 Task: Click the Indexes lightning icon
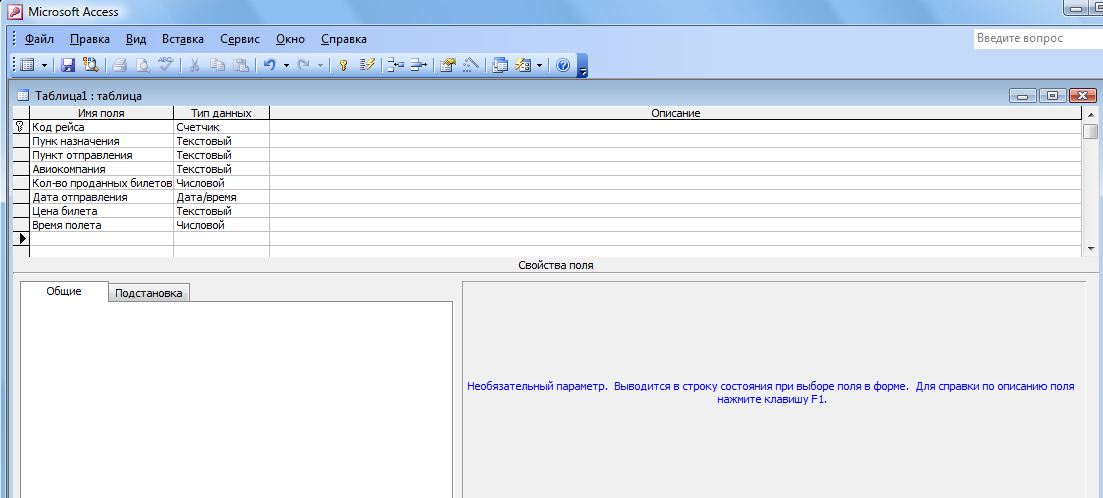tap(366, 65)
